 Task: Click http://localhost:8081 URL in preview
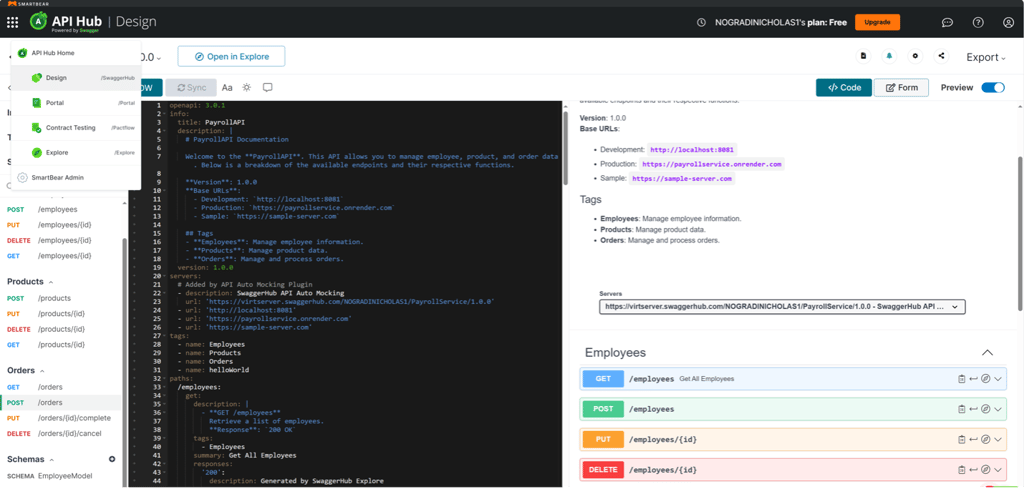[x=692, y=150]
